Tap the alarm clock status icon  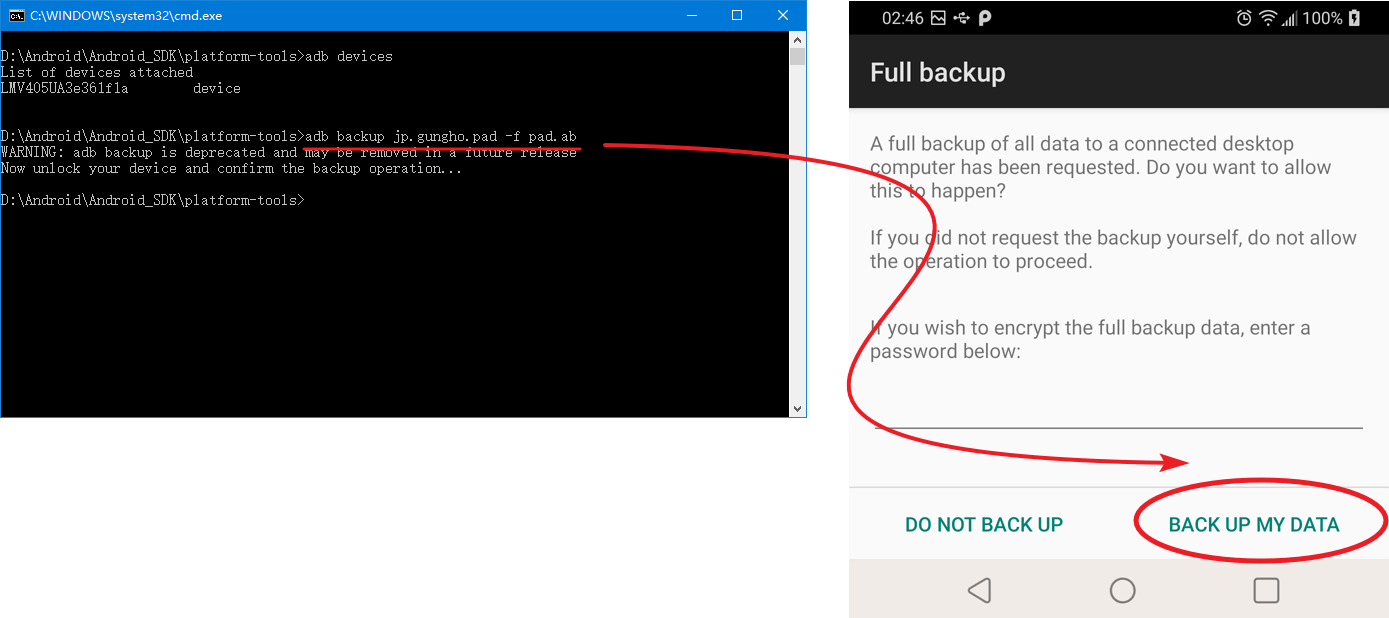[1244, 18]
